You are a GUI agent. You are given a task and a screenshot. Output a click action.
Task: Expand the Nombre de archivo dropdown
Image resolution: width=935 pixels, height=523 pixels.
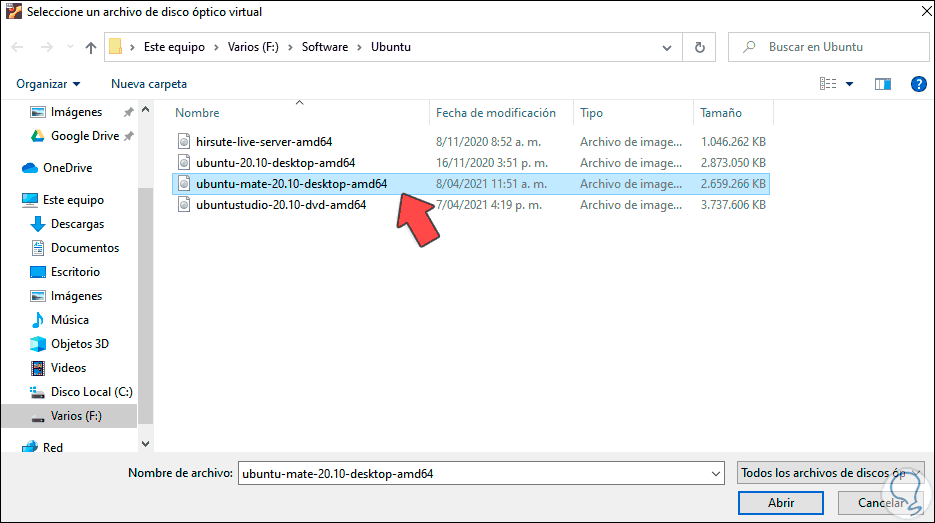pos(716,474)
